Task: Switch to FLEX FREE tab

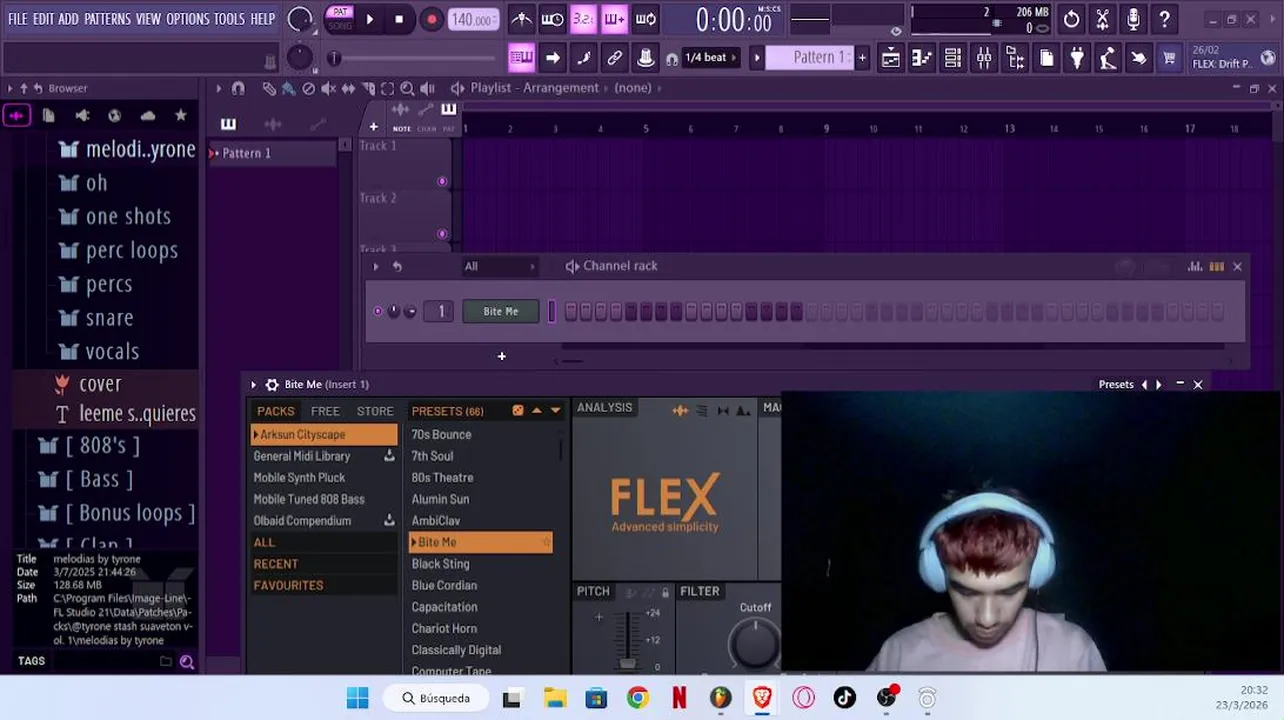Action: [x=325, y=411]
